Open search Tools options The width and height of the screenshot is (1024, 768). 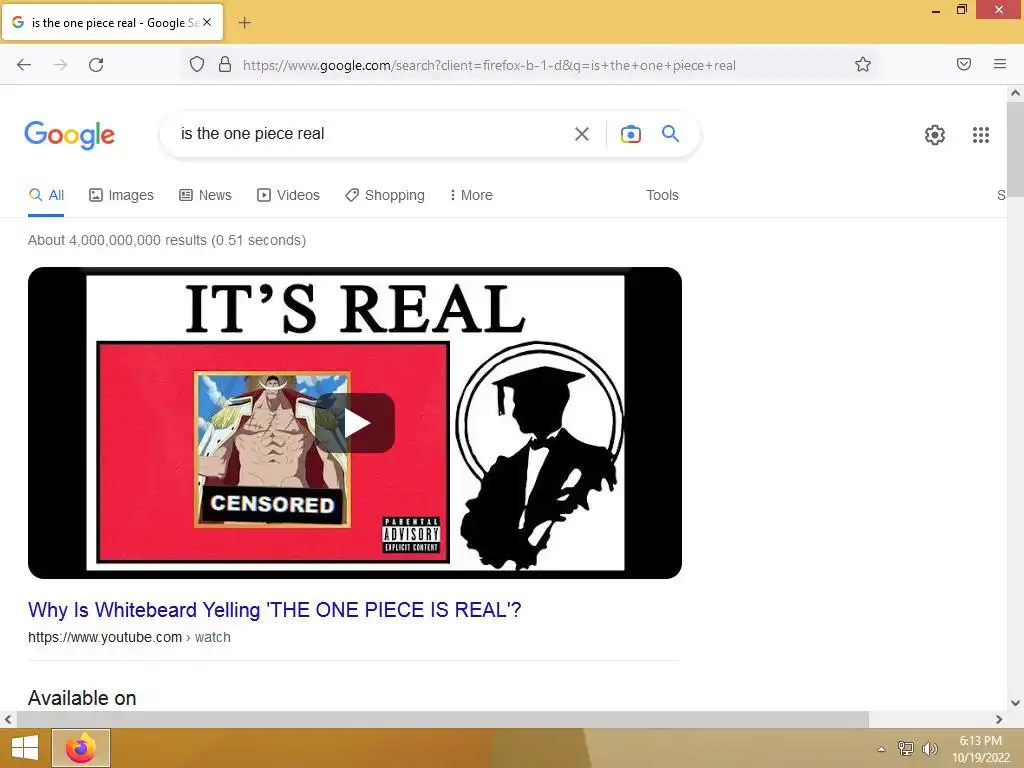pos(662,195)
